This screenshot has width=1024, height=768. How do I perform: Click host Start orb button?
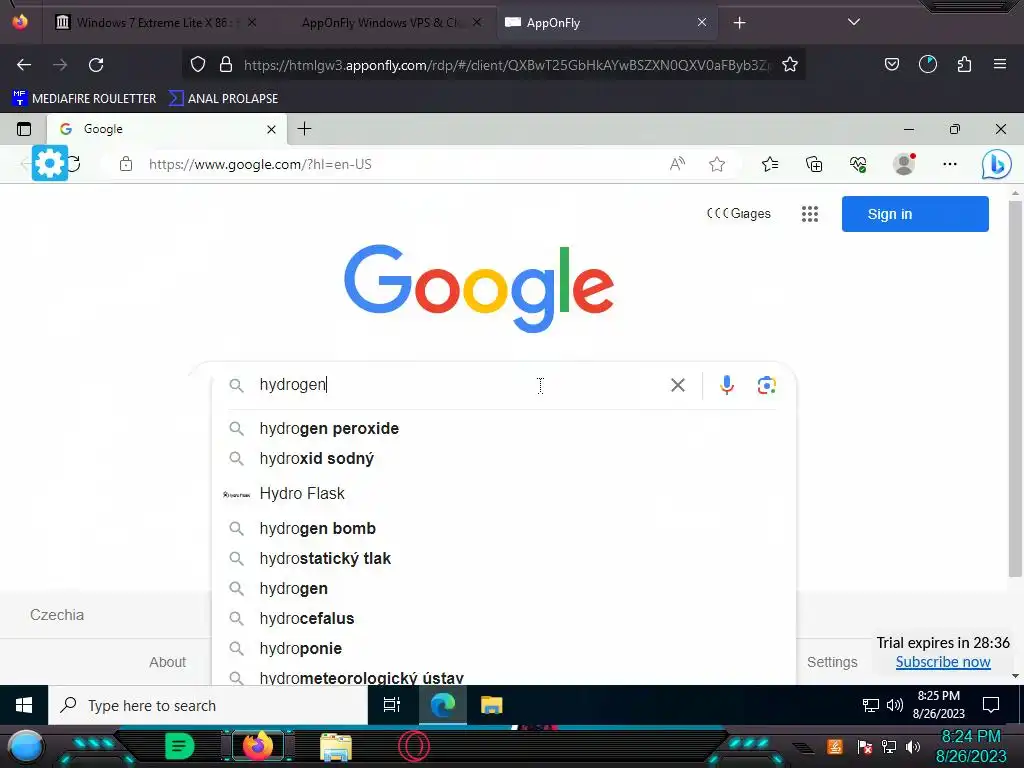coord(26,748)
